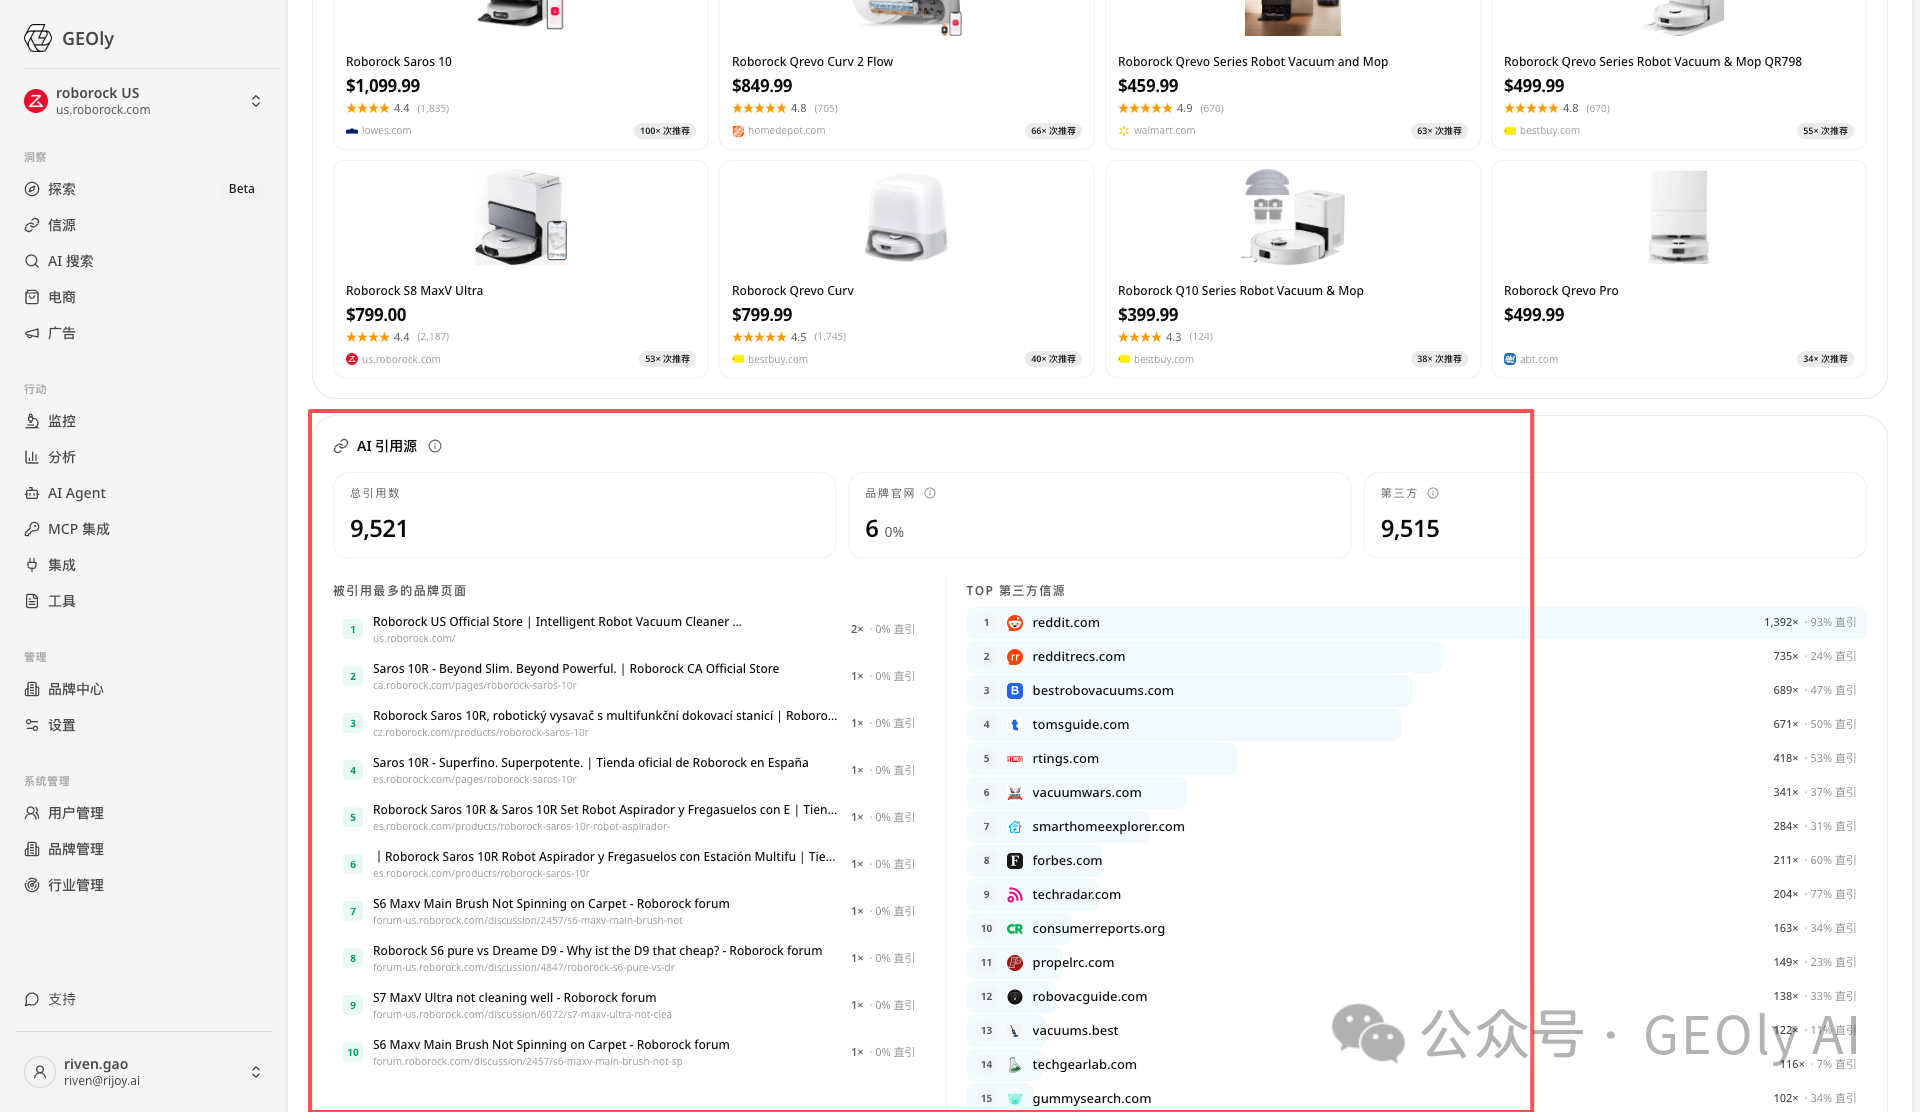Click the AI Agent robot icon
Image resolution: width=1920 pixels, height=1112 pixels.
tap(32, 493)
